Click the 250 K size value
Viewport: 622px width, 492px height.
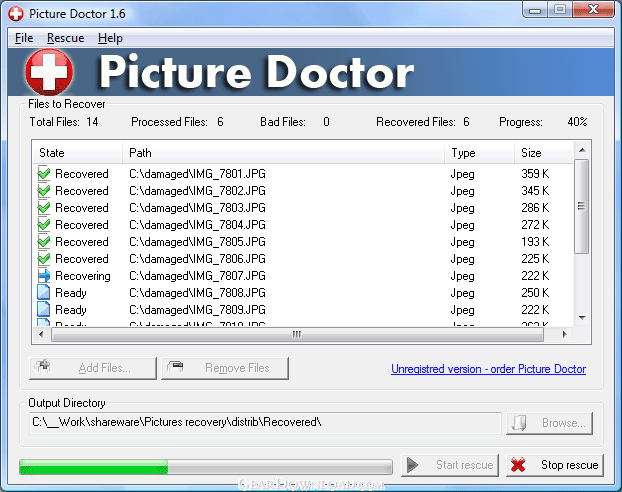point(535,293)
